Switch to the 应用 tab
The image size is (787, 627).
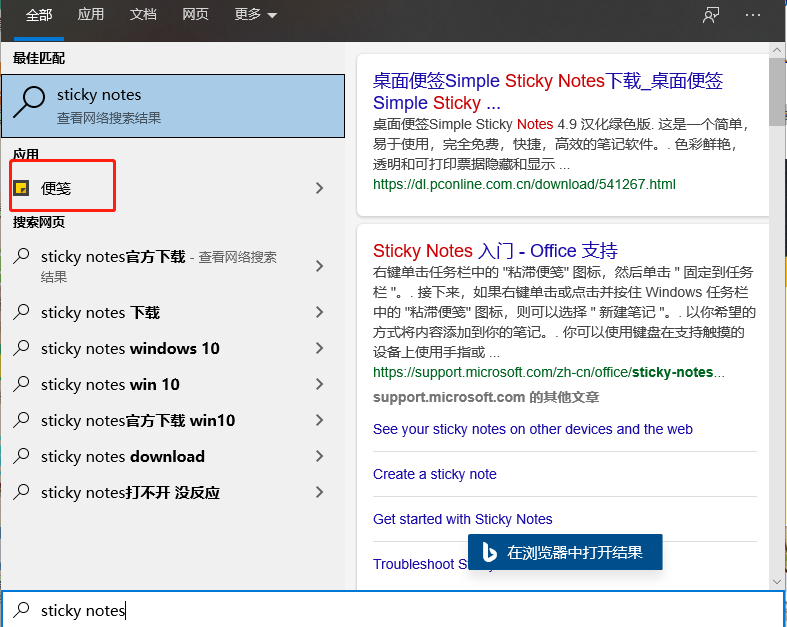(91, 14)
